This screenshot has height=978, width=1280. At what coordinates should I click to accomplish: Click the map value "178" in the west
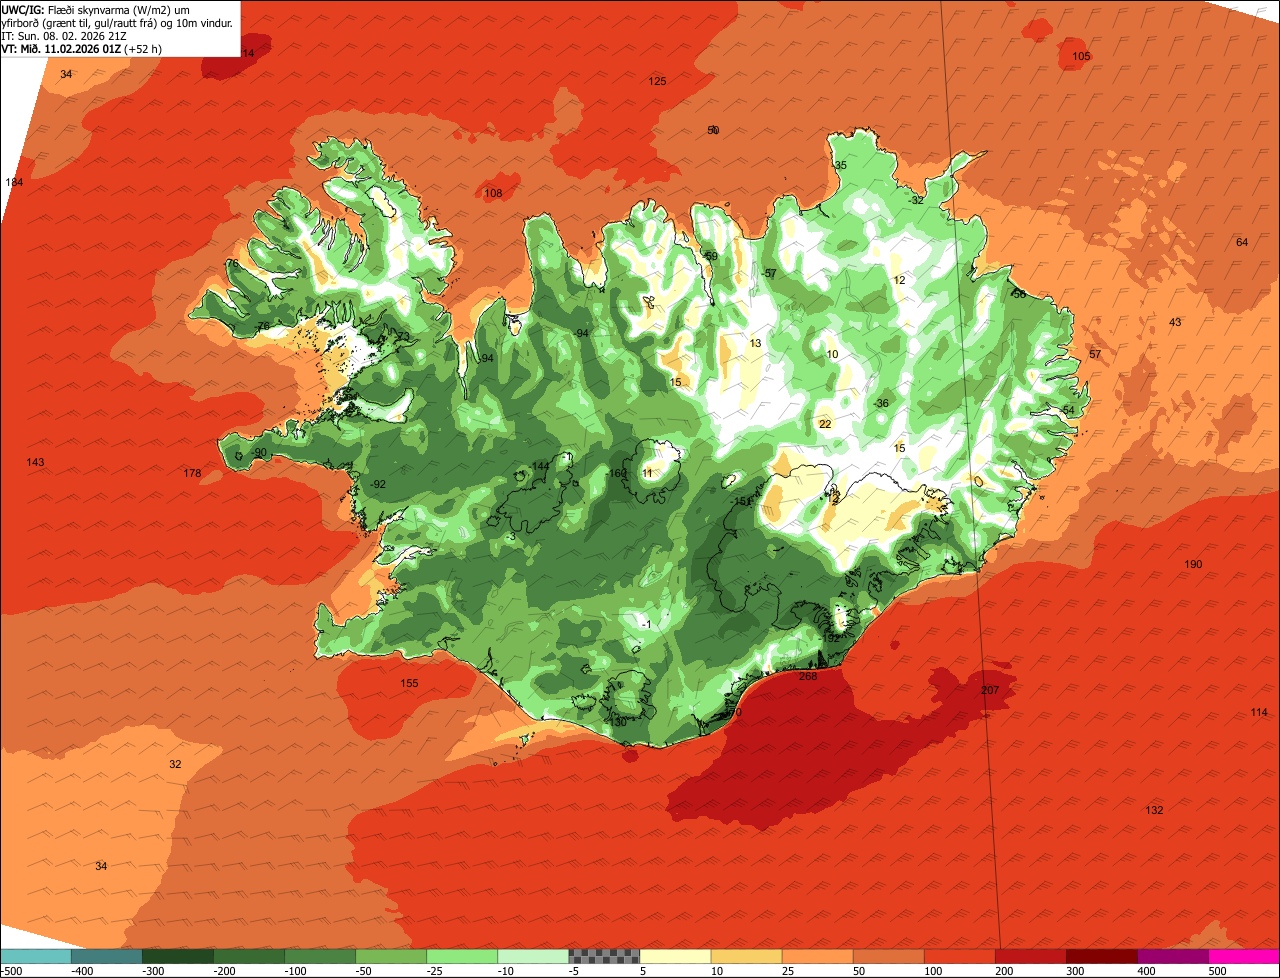click(192, 474)
